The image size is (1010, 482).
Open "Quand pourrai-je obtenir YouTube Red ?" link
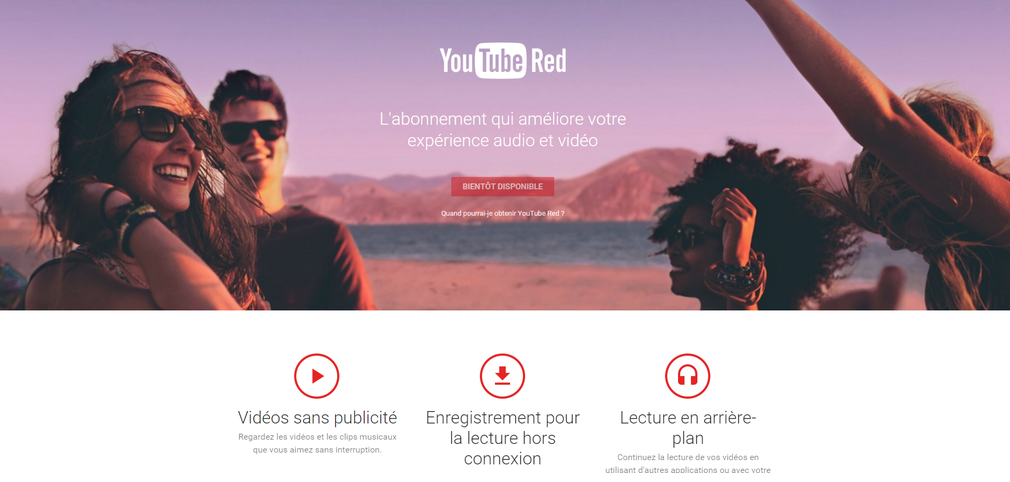(502, 213)
